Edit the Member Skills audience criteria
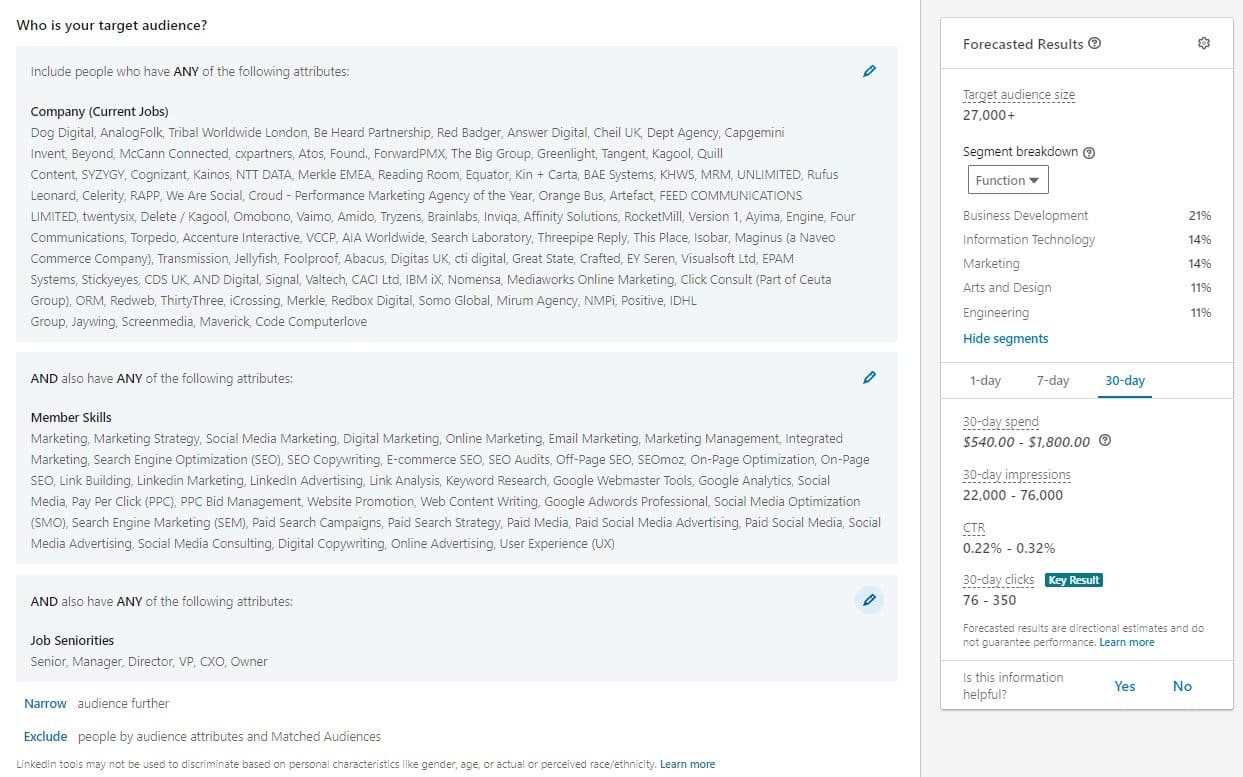Viewport: 1243px width, 777px height. coord(869,378)
